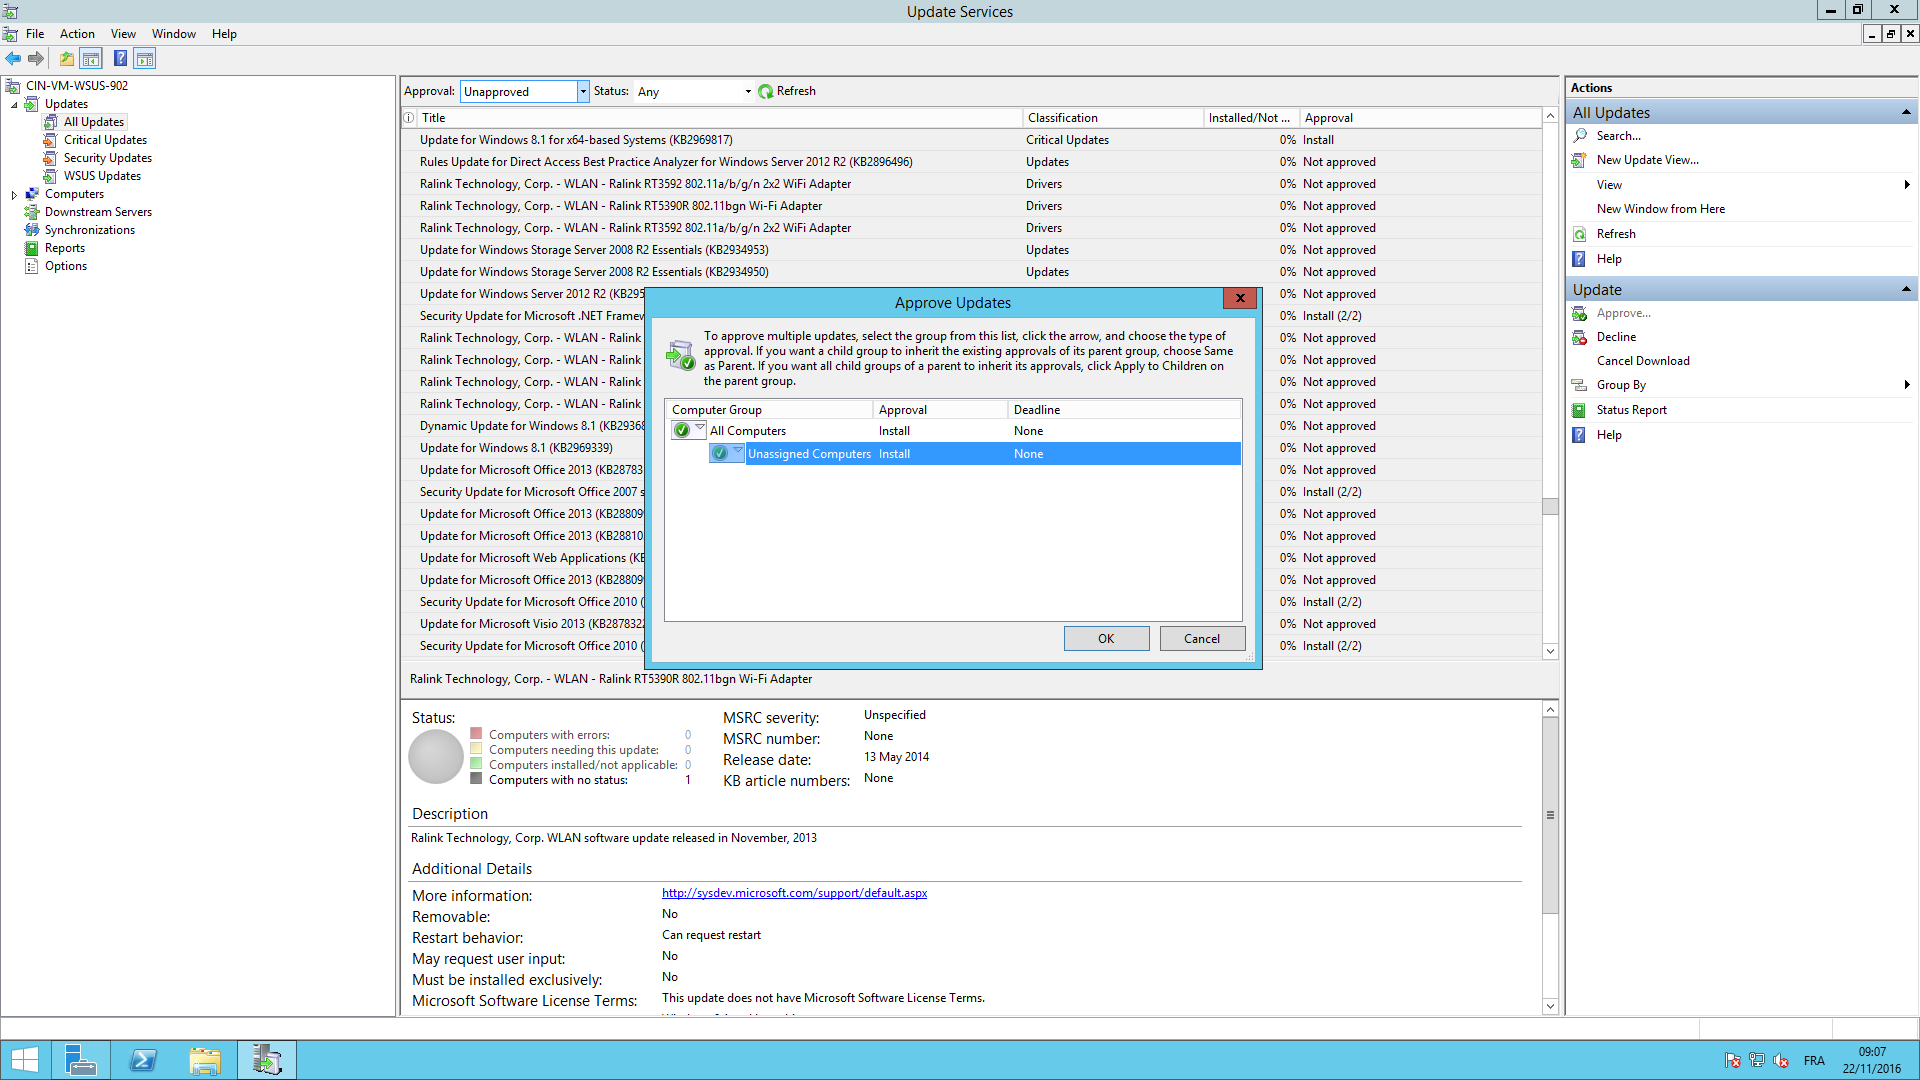Image resolution: width=1920 pixels, height=1080 pixels.
Task: Select Rules Update for Direct Access row
Action: pyautogui.click(x=970, y=162)
